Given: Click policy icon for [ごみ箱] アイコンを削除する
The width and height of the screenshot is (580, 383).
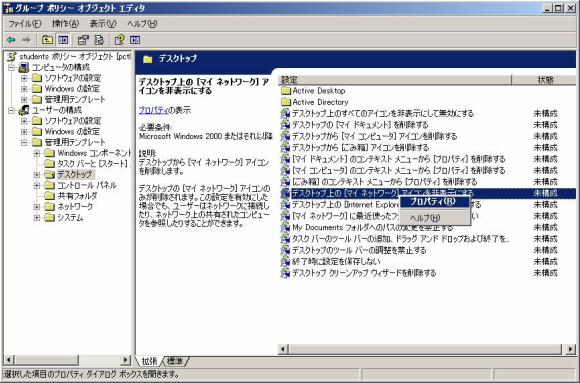Looking at the screenshot, I should point(285,148).
